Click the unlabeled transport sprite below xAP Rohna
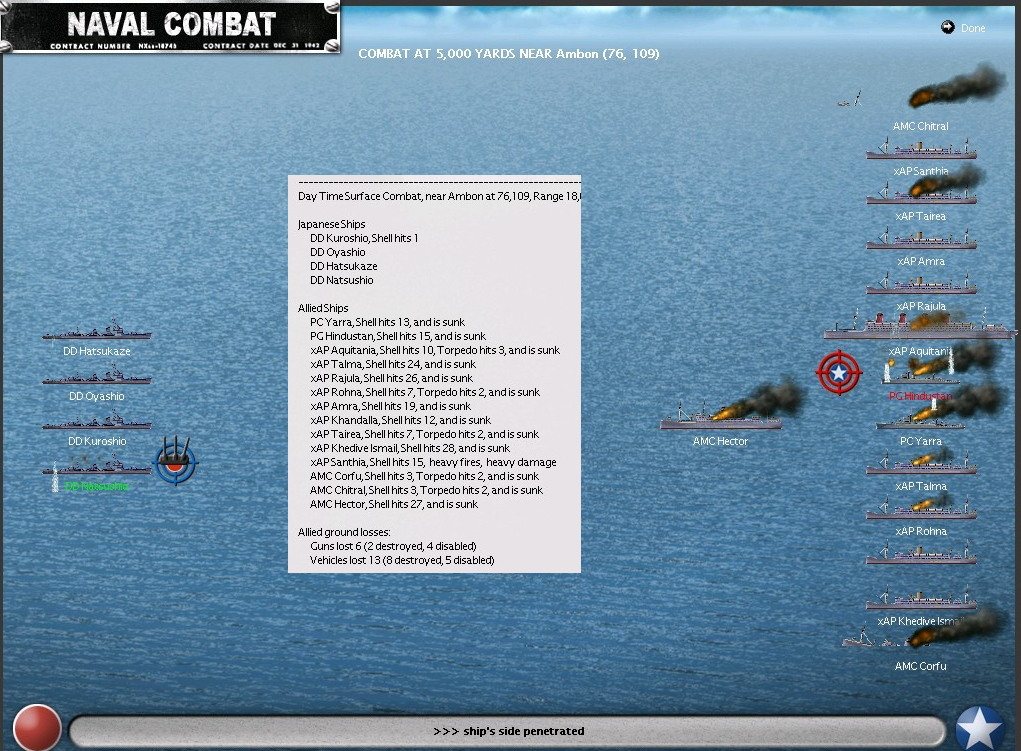The image size is (1021, 751). 921,553
